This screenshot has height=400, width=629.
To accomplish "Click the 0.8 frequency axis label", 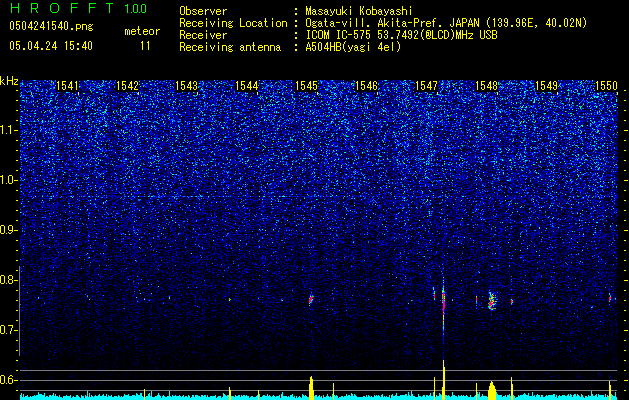I will [x=8, y=280].
